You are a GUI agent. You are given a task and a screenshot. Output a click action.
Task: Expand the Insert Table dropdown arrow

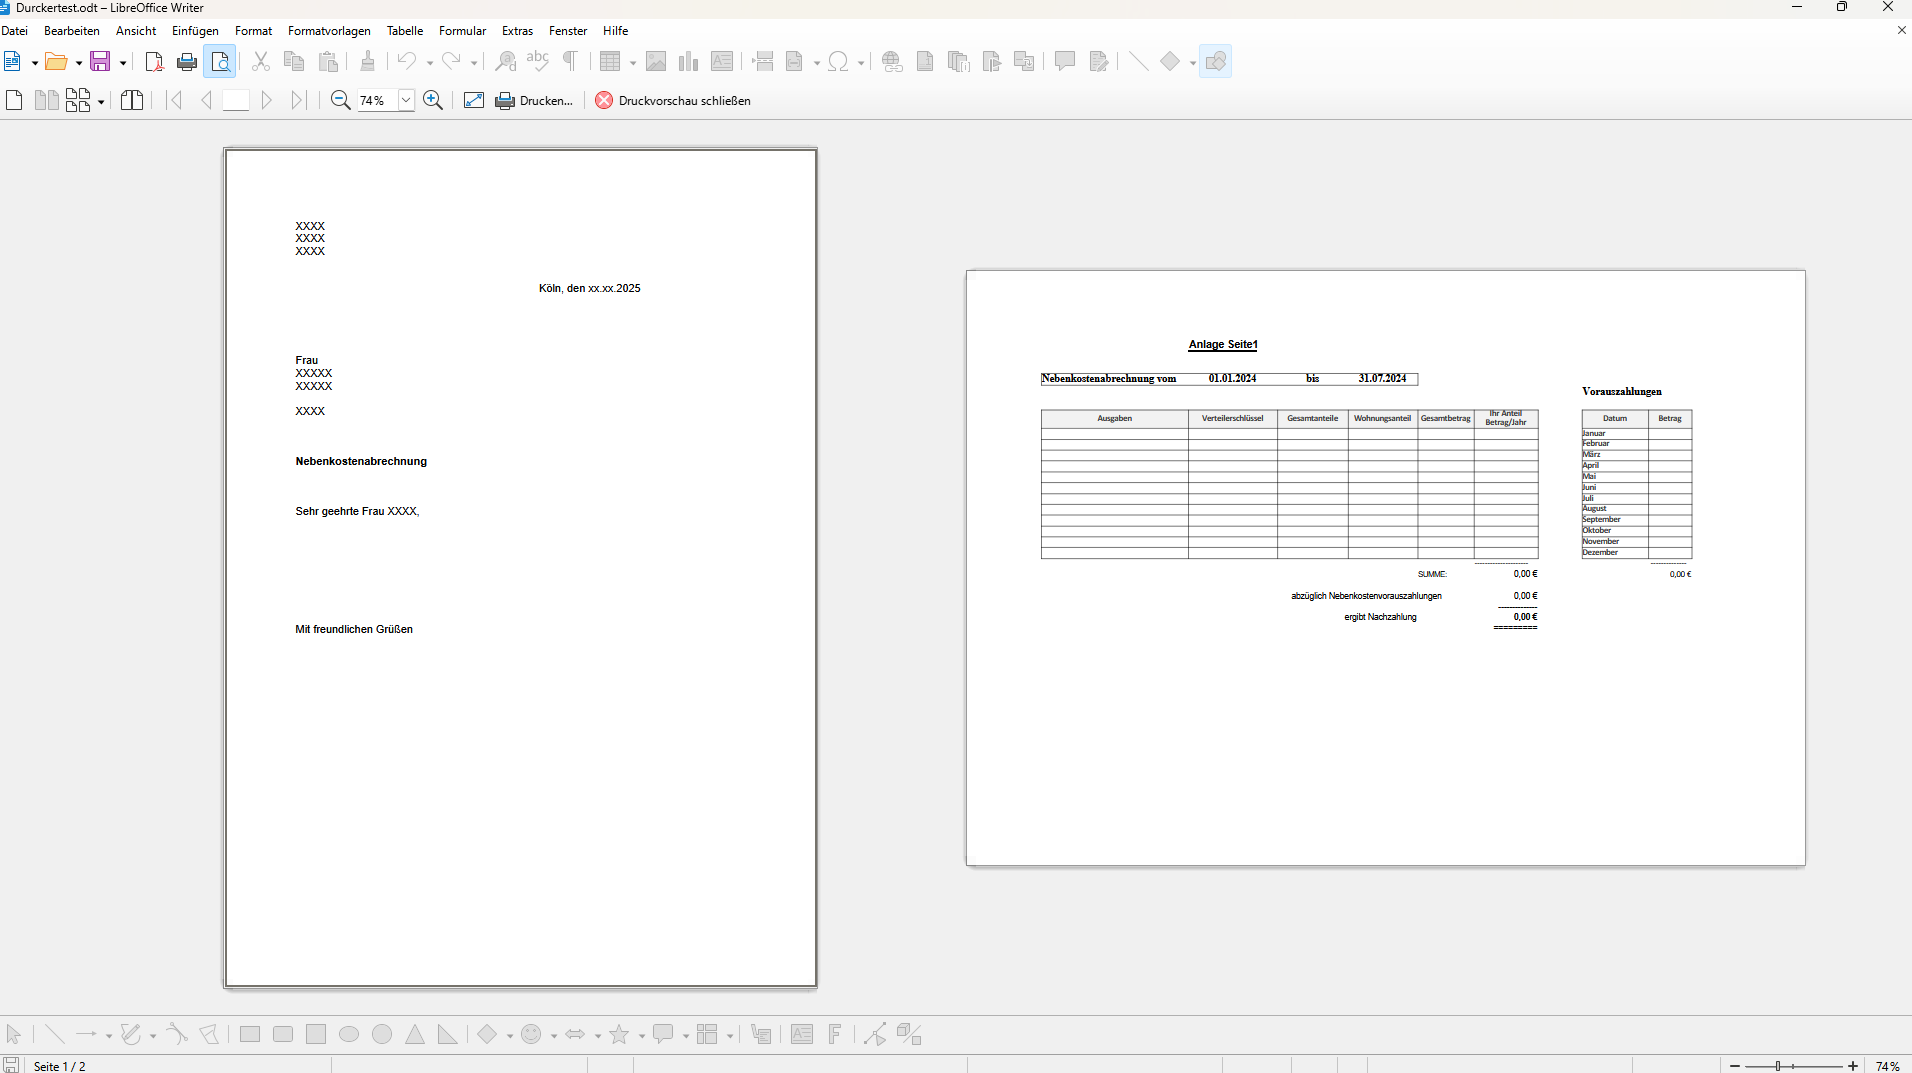coord(633,63)
